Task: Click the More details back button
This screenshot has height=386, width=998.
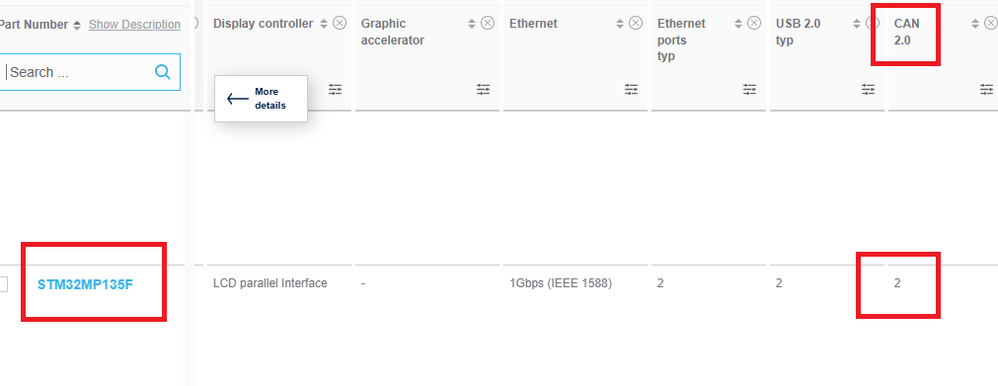Action: [x=261, y=99]
